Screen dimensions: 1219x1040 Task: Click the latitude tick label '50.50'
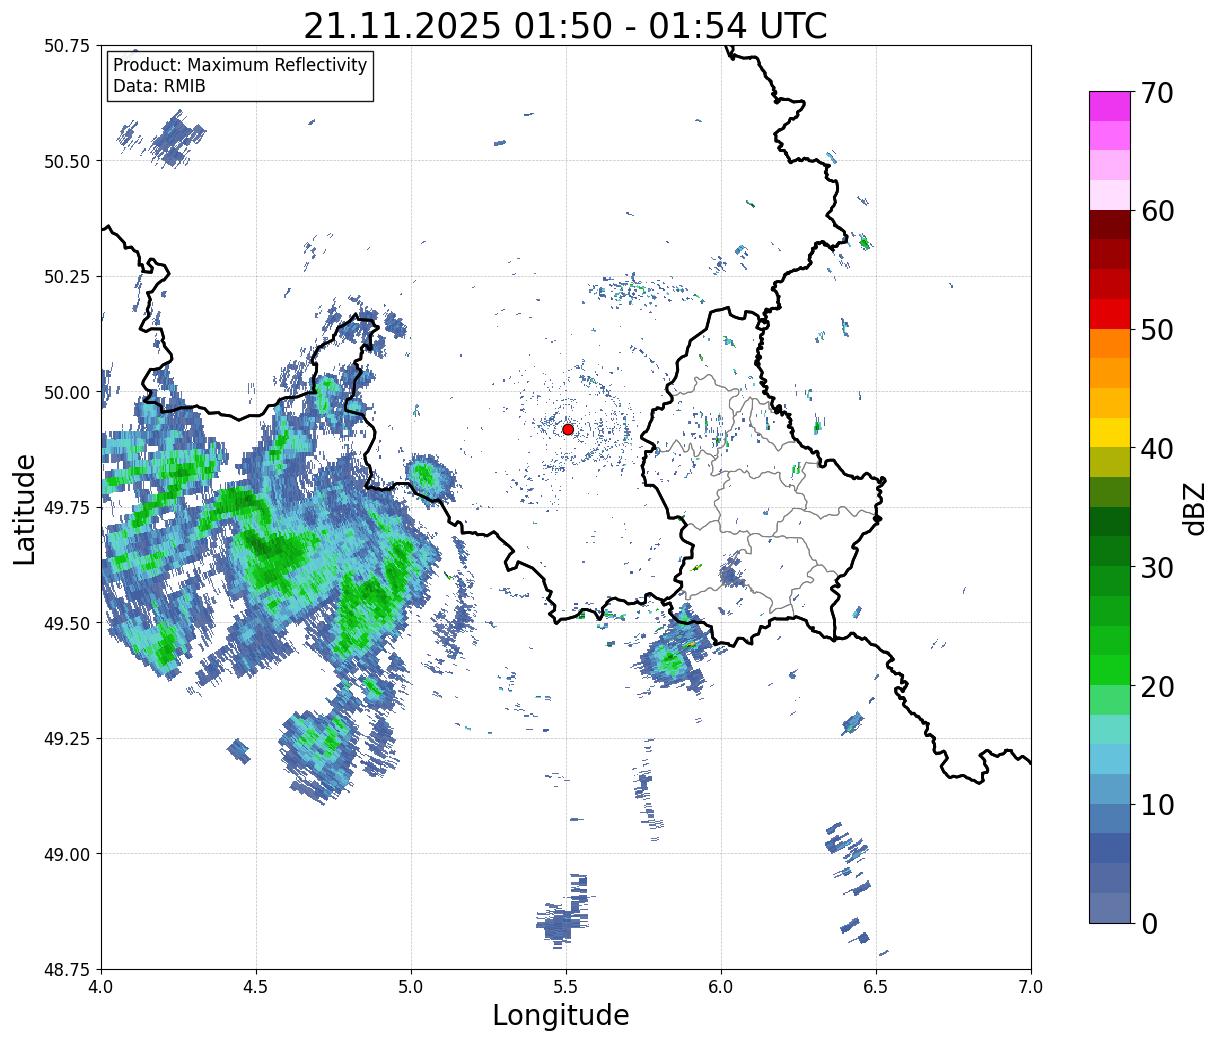68,161
